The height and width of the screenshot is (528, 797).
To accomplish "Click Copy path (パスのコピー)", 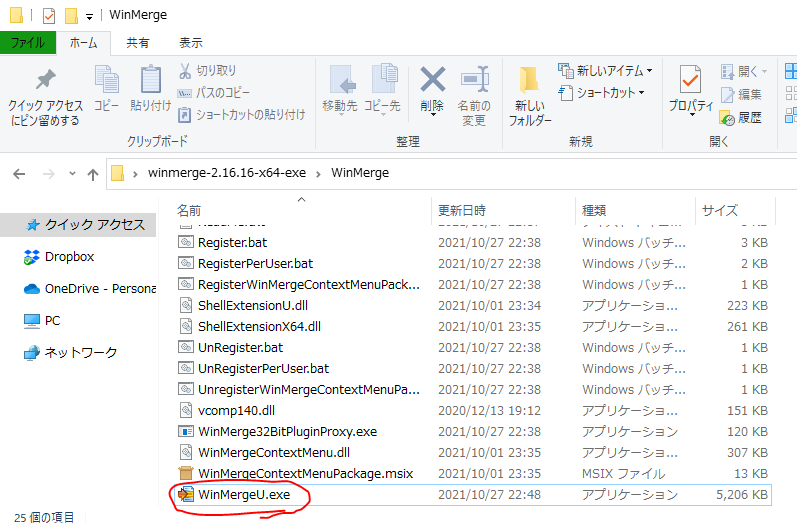I will [x=213, y=93].
